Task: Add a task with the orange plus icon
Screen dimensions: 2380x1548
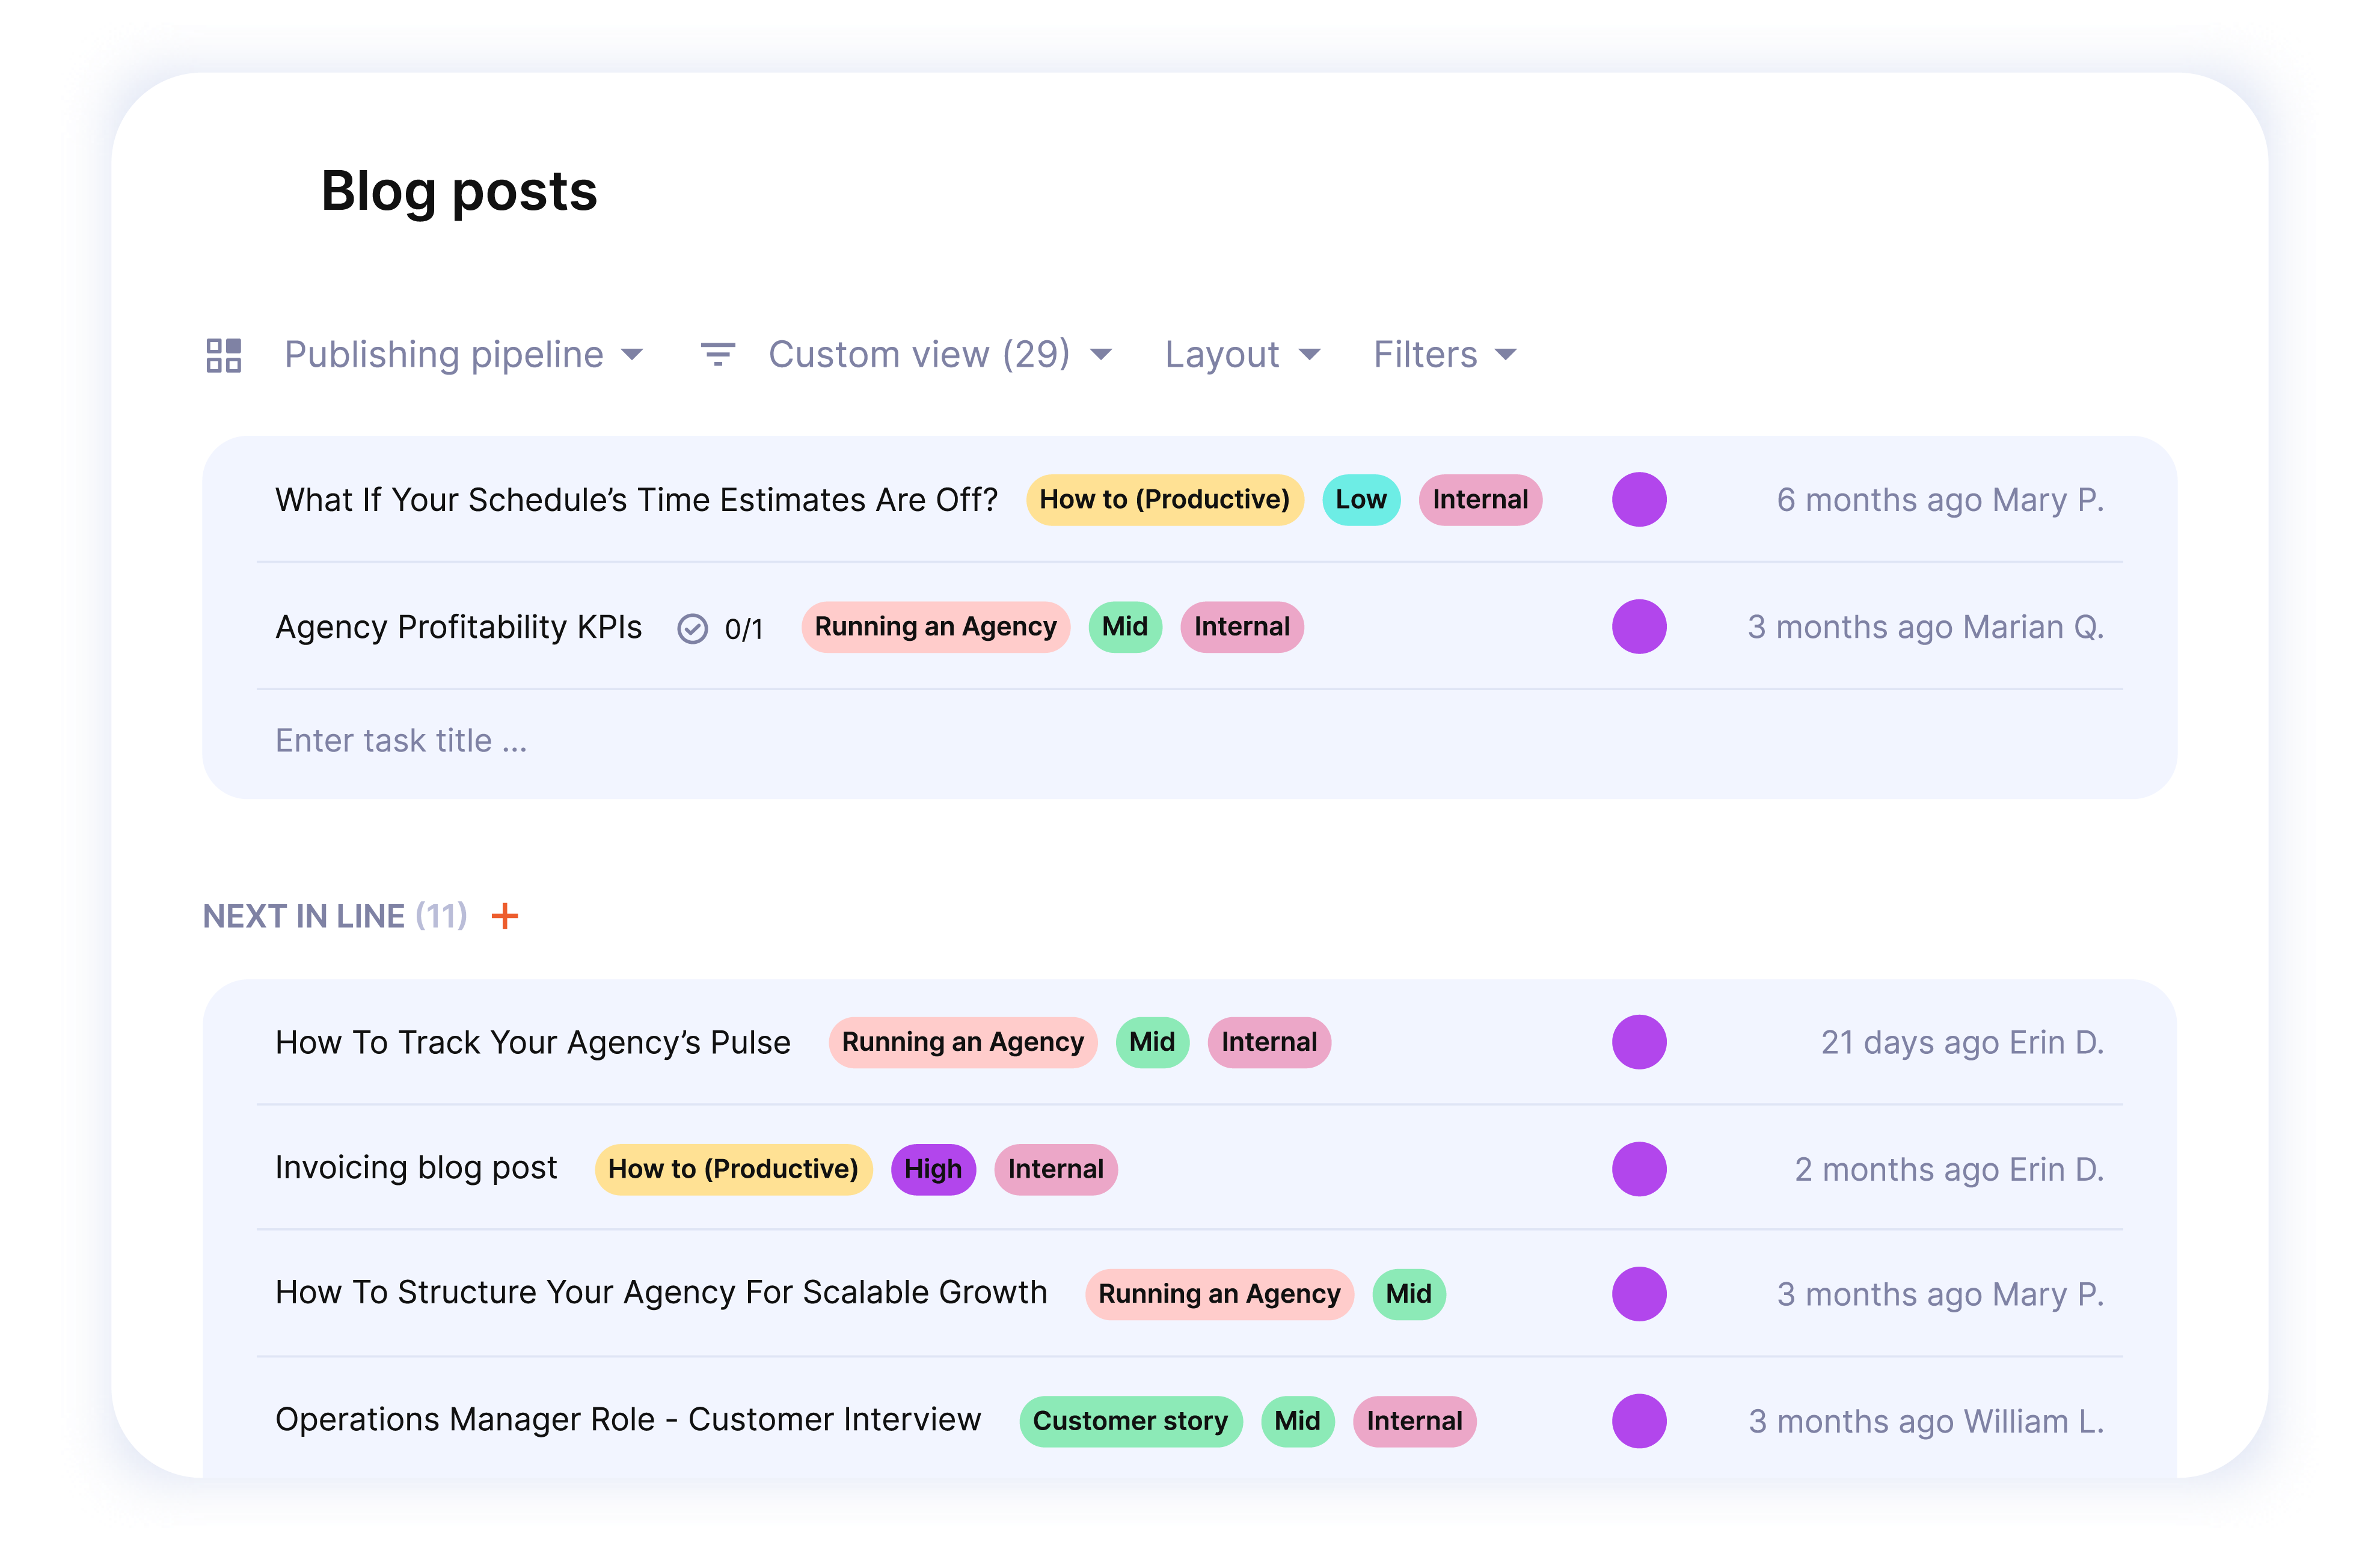Action: [505, 916]
